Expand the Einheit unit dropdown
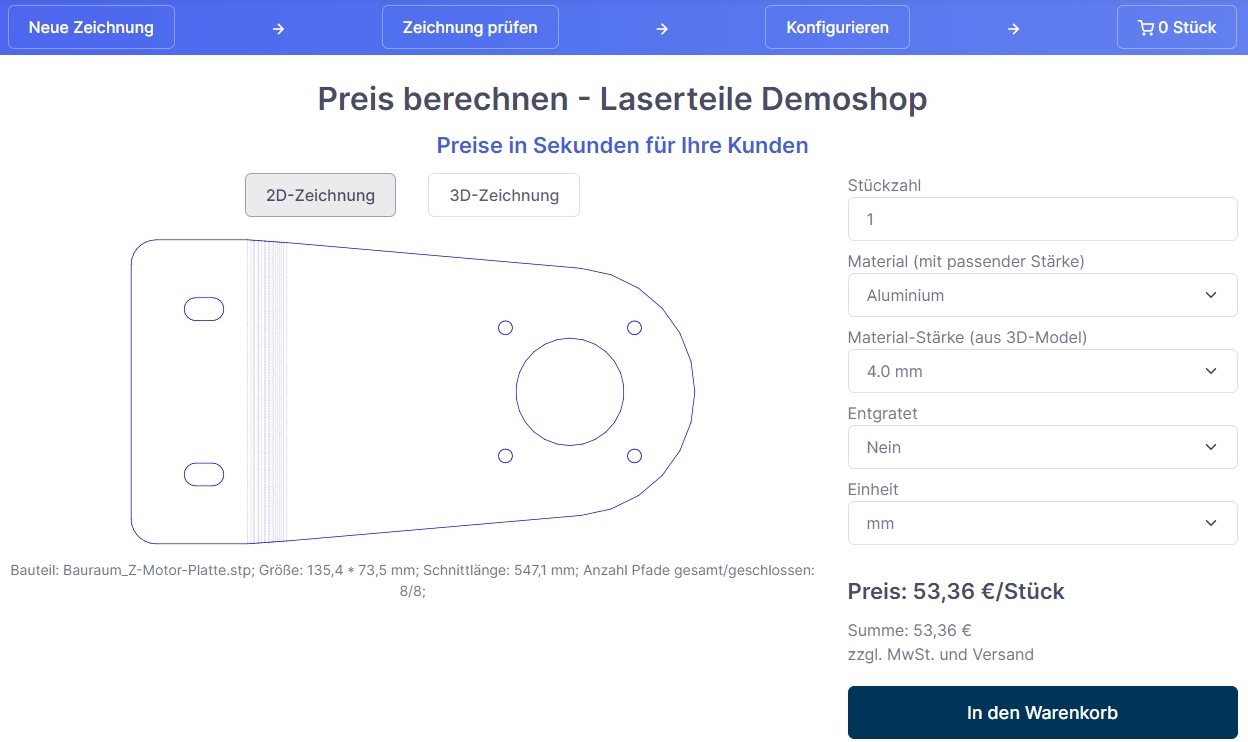The image size is (1248, 742). click(x=1042, y=523)
